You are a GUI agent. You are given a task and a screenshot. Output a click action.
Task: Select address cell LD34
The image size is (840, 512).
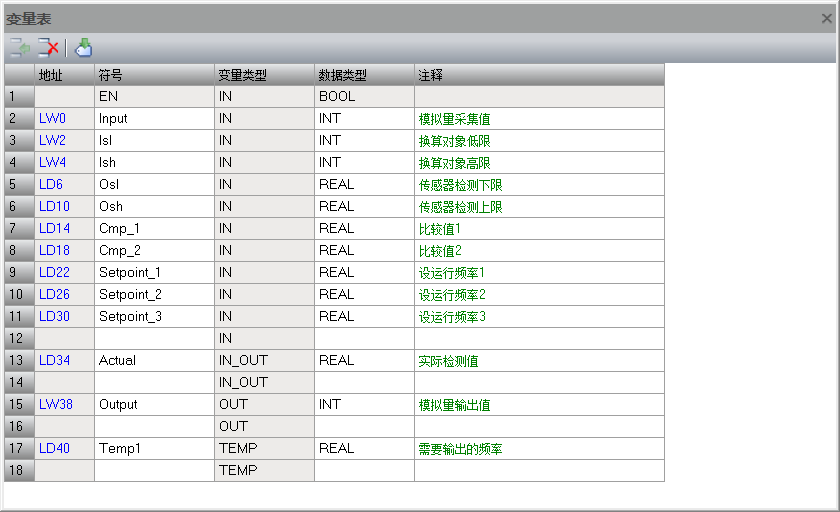[64, 360]
